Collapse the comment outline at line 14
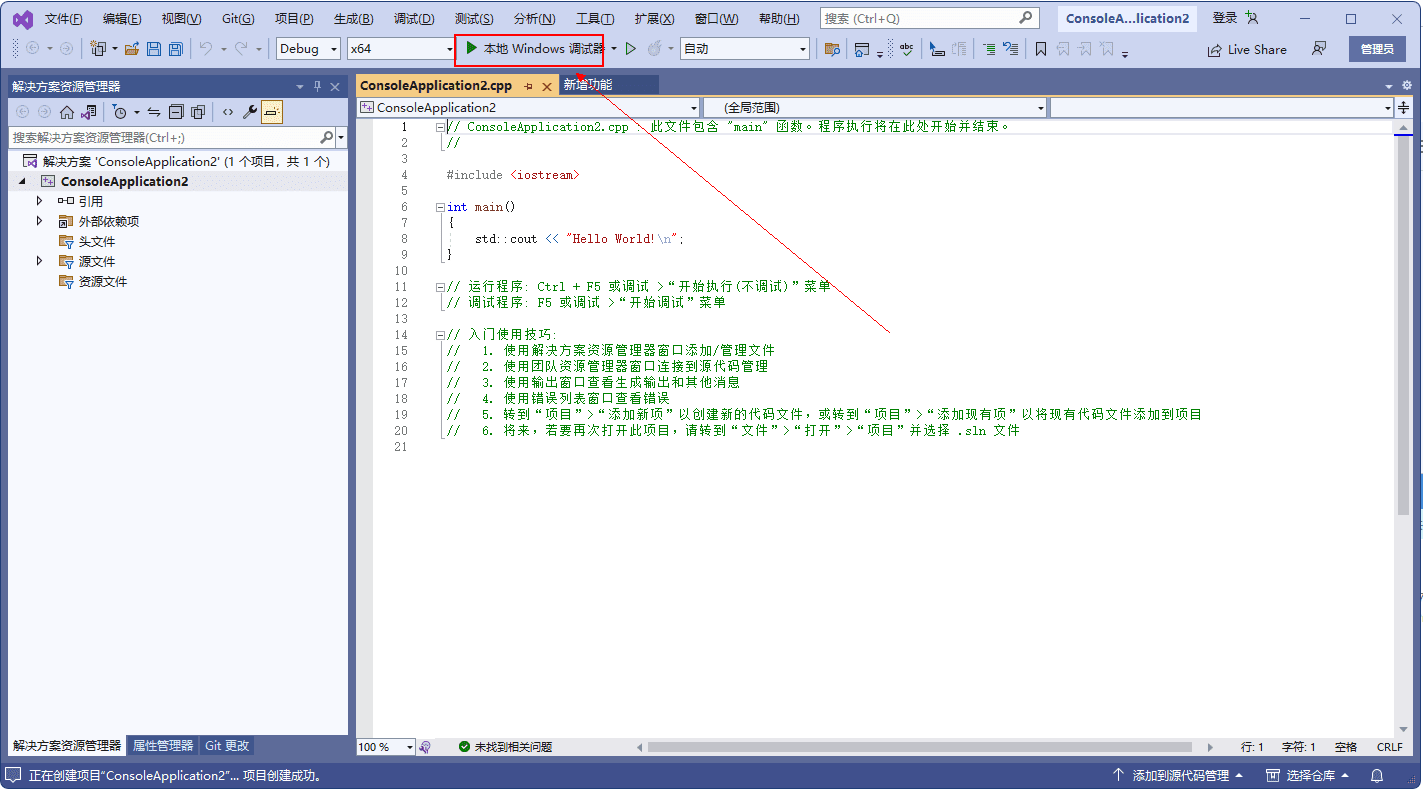The image size is (1423, 789). 441,335
